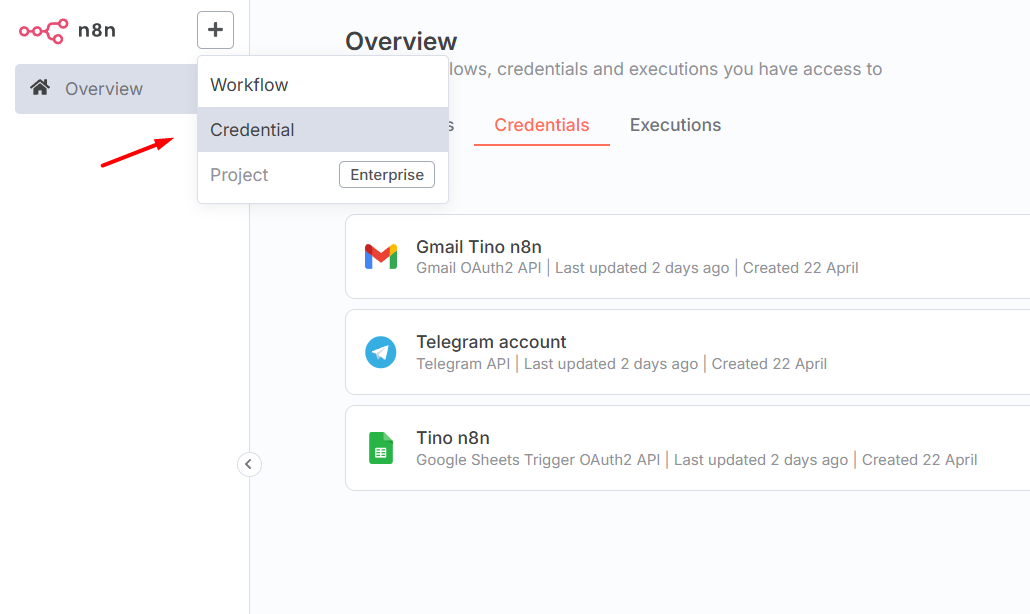Screen dimensions: 1030x614
Task: Click the n8n logo icon
Action: pyautogui.click(x=43, y=31)
